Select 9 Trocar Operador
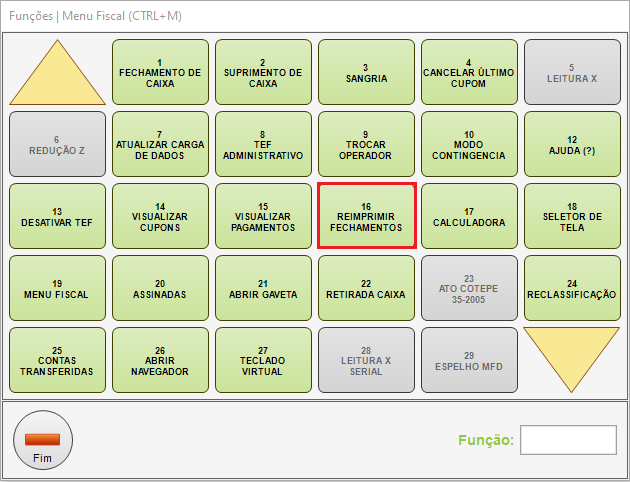The height and width of the screenshot is (482, 630). tap(366, 144)
